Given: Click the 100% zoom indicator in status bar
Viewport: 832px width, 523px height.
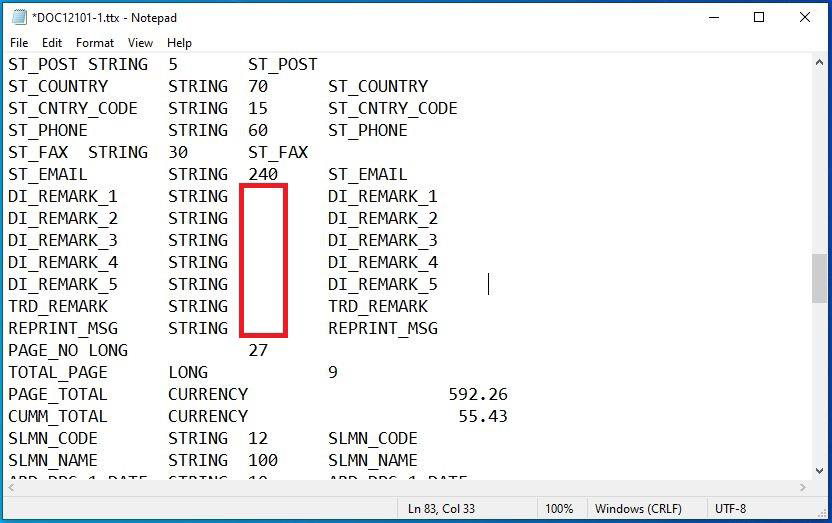Looking at the screenshot, I should [559, 509].
